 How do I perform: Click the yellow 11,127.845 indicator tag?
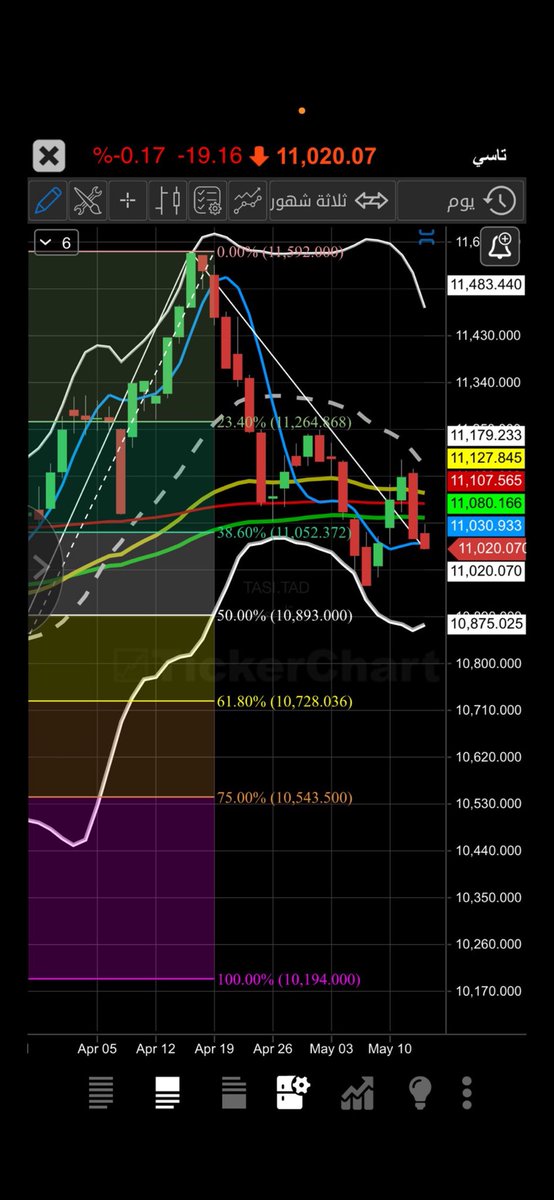[487, 458]
